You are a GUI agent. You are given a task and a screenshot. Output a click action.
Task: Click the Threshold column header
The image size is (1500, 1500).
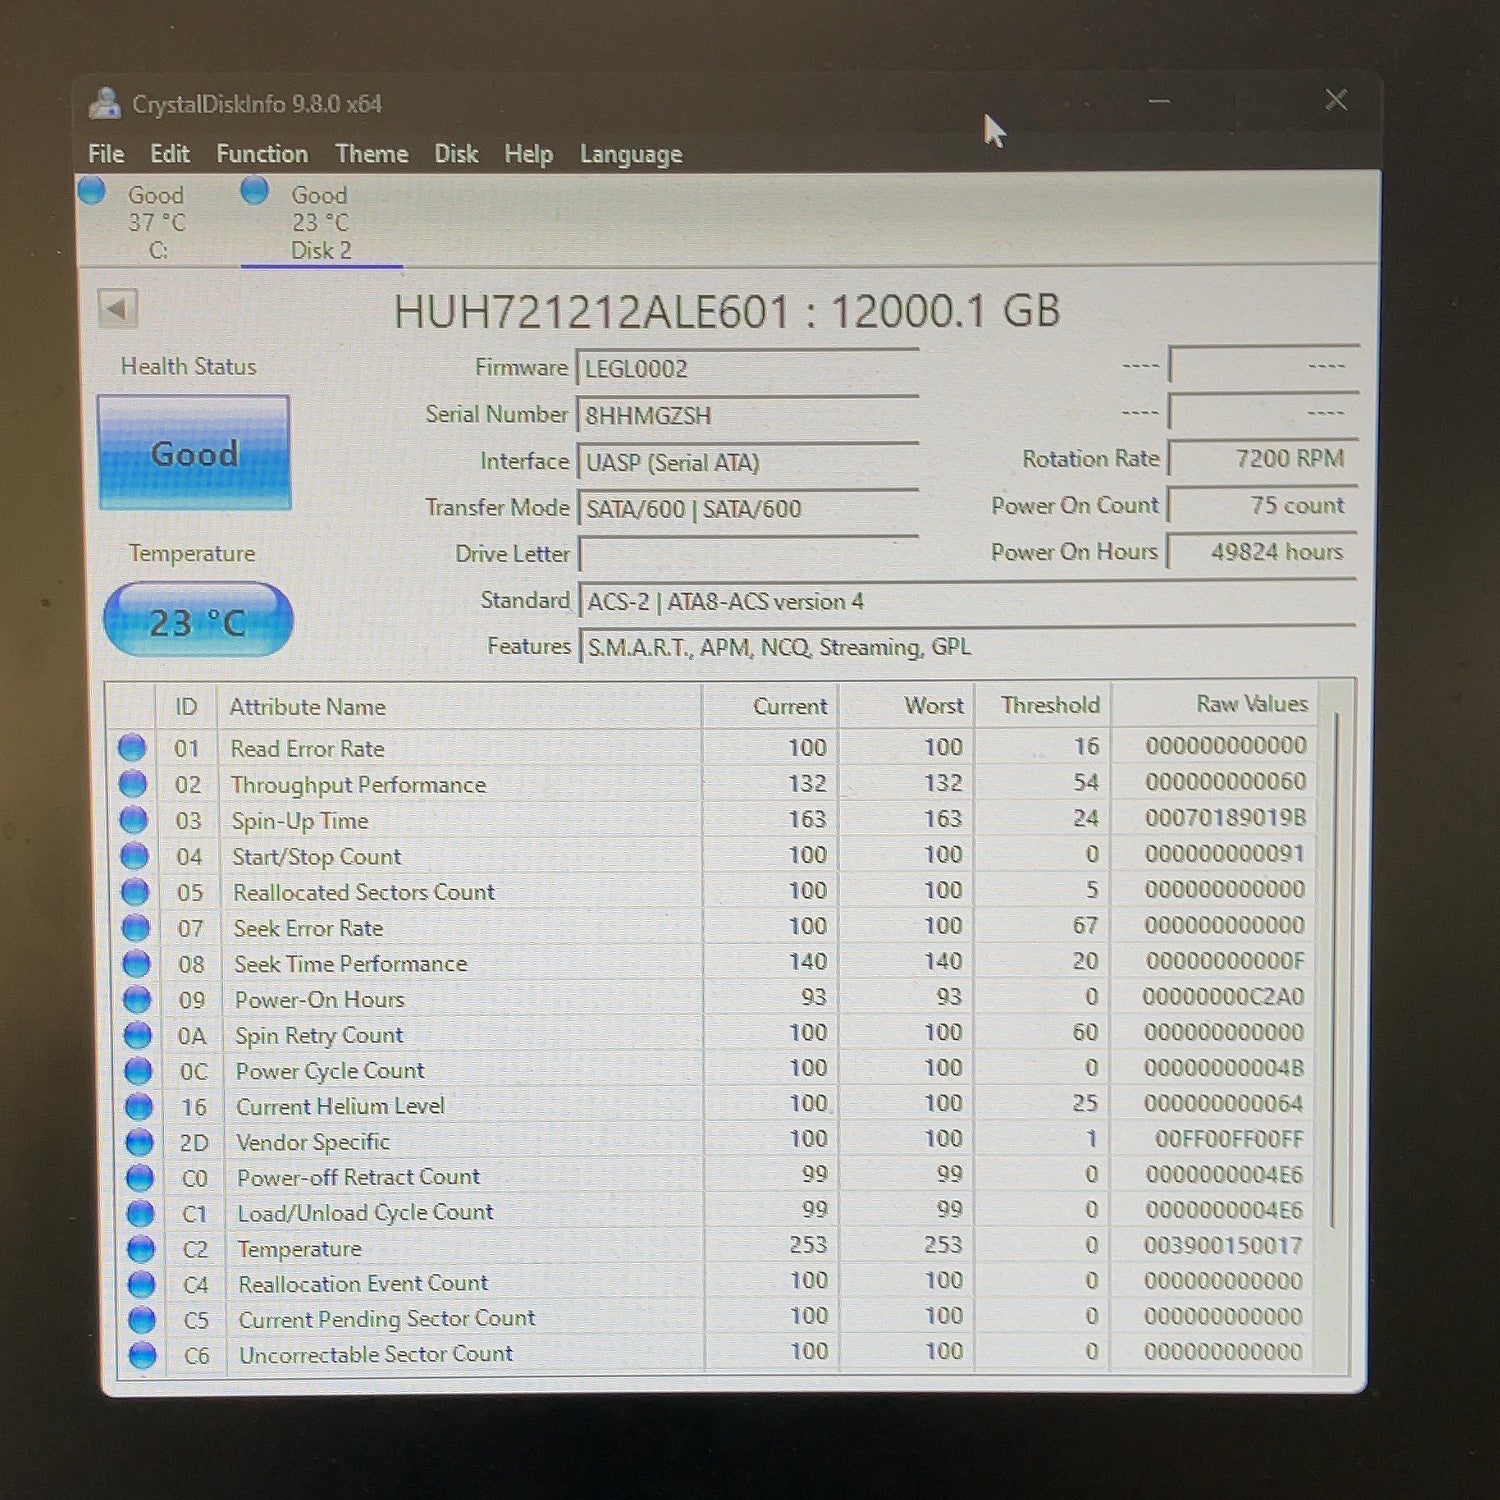tap(1043, 705)
